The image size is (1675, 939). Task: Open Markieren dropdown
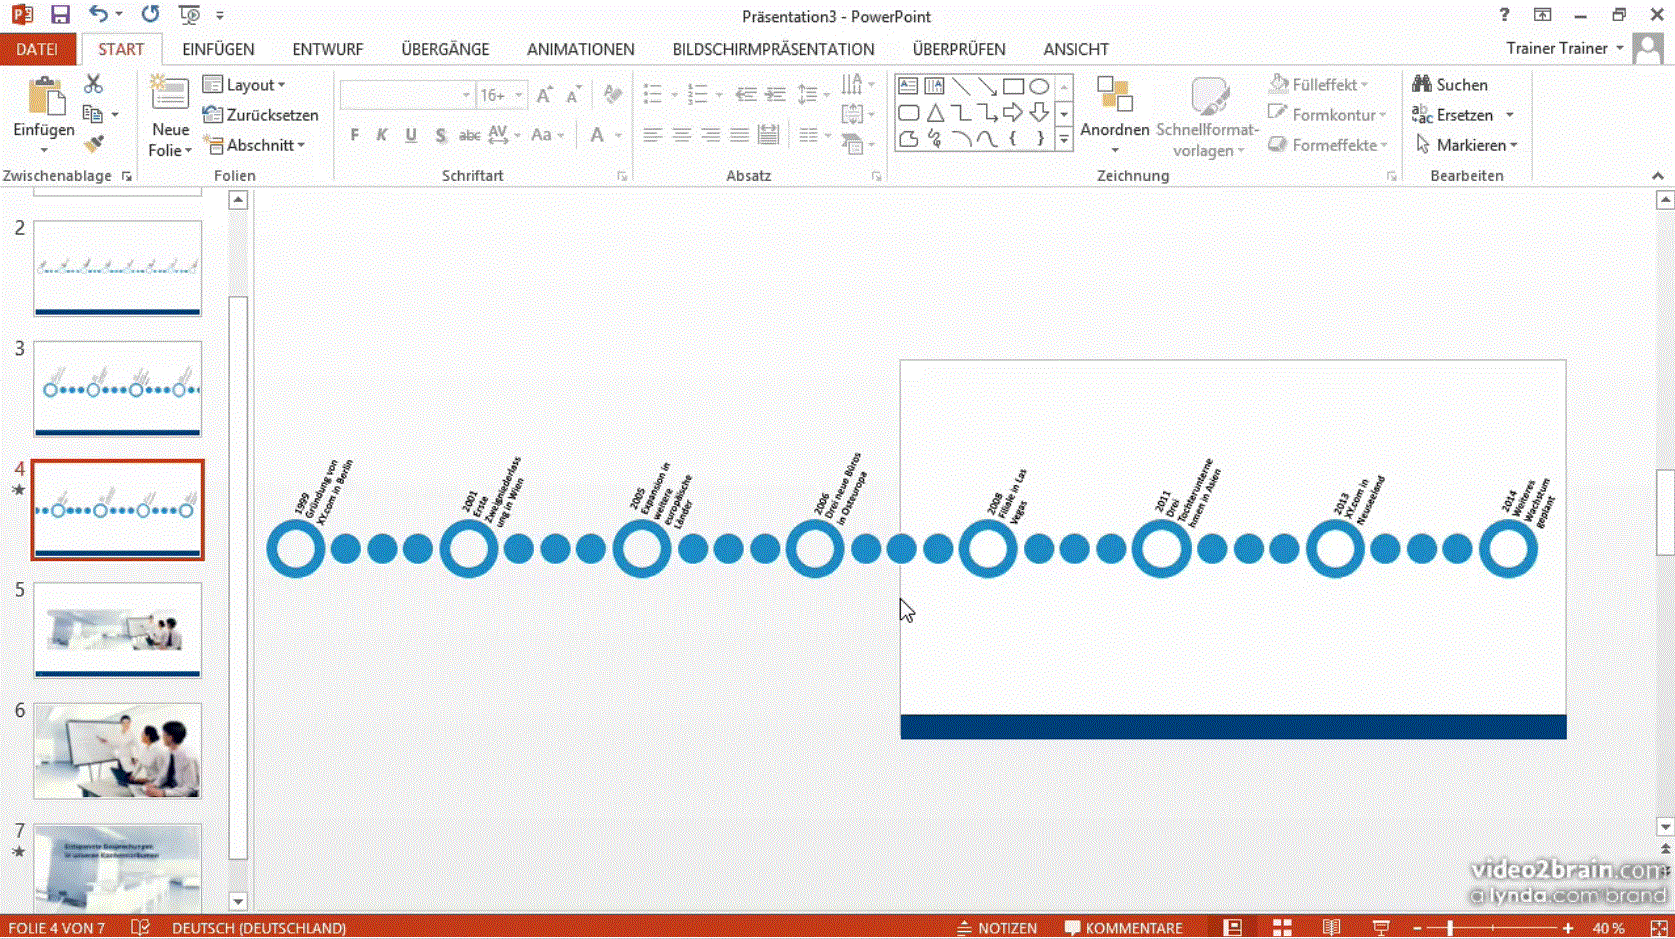pos(1467,145)
